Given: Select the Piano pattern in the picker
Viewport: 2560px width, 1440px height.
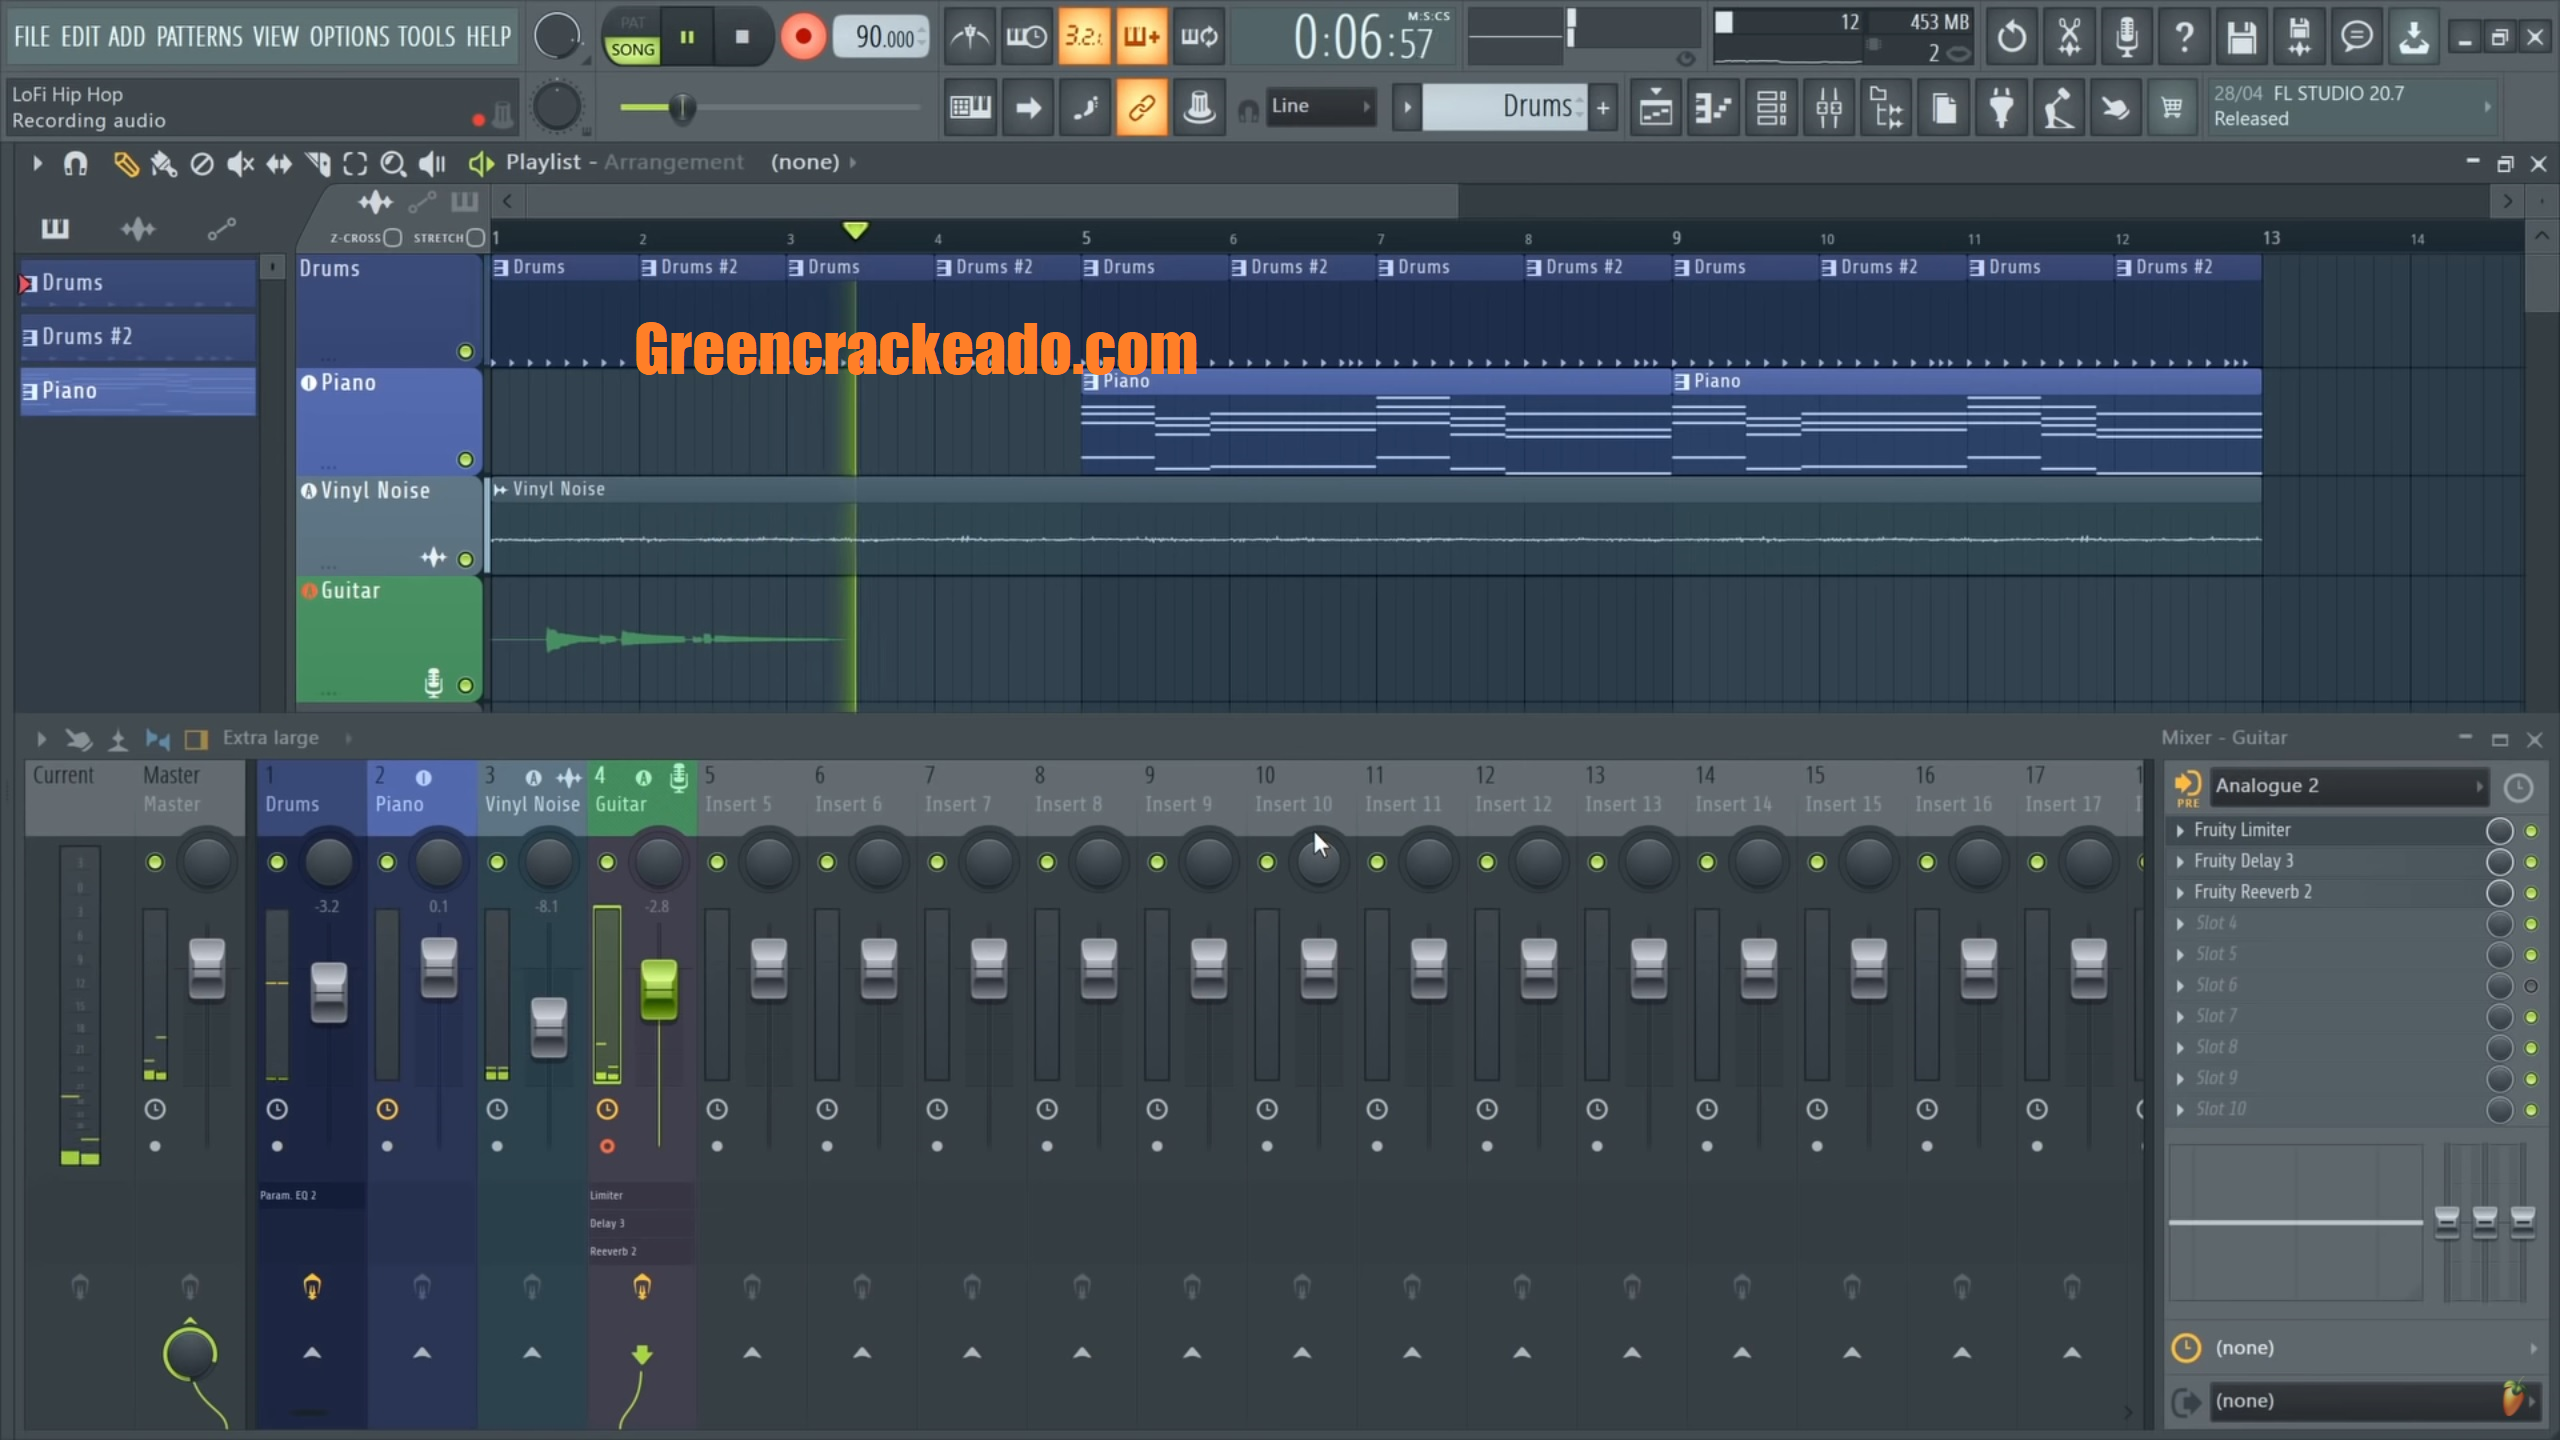Looking at the screenshot, I should pos(138,391).
